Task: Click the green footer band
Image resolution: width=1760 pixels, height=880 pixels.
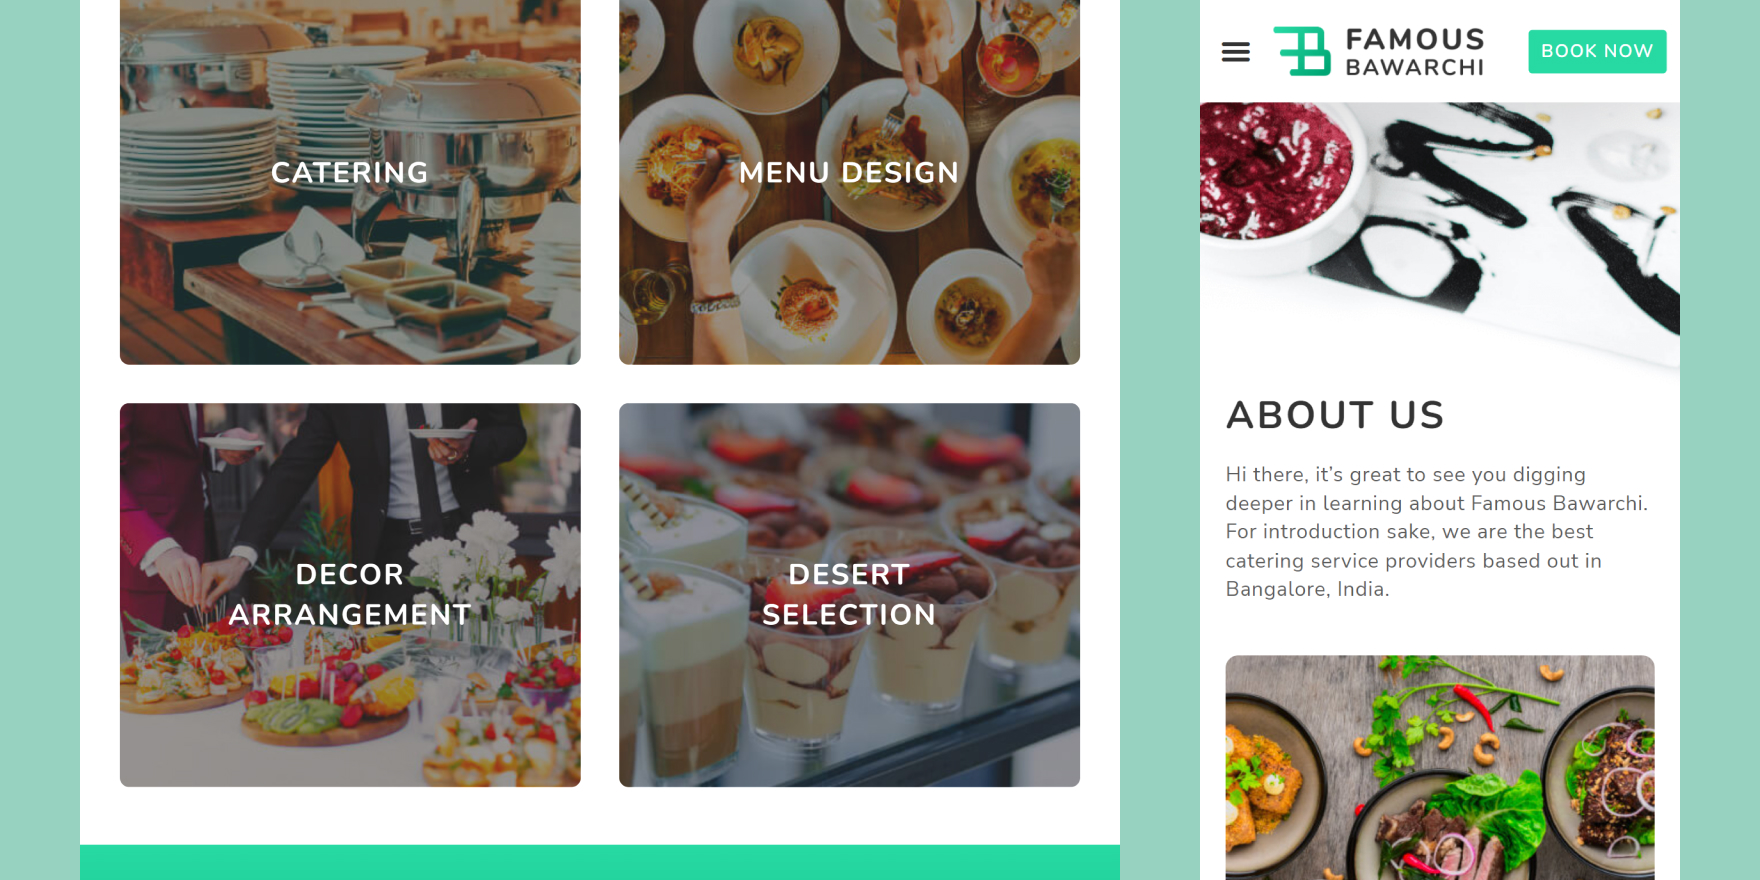Action: point(600,862)
